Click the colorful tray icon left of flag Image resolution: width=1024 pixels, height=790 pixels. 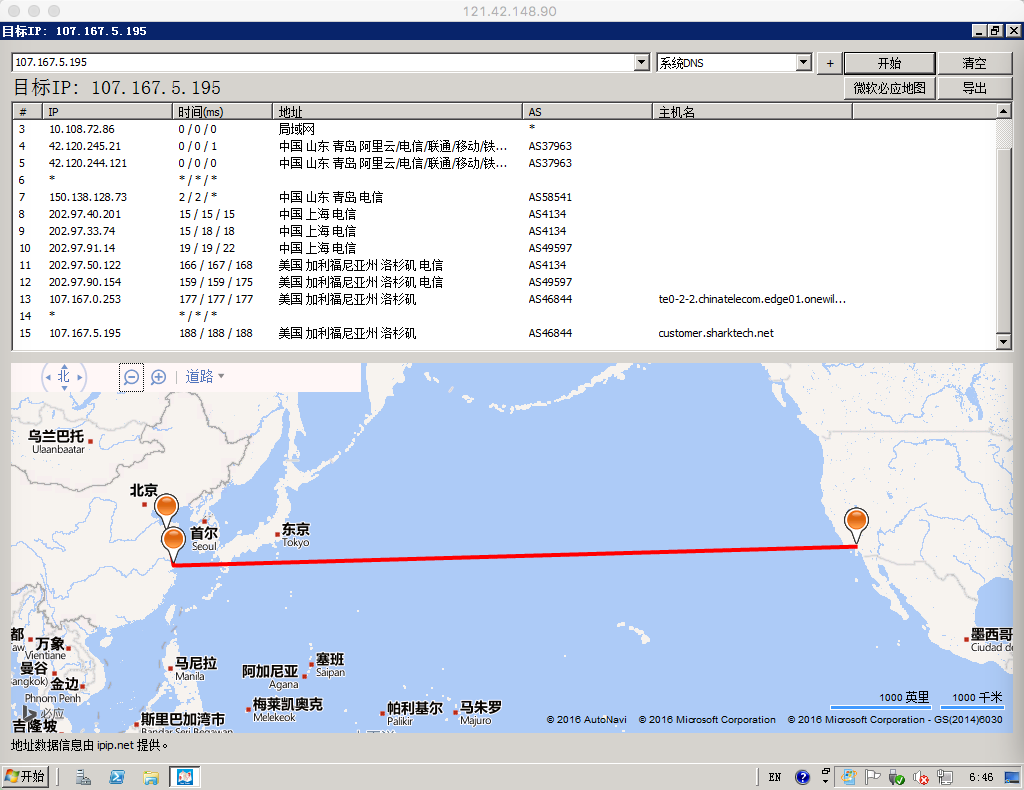click(848, 777)
